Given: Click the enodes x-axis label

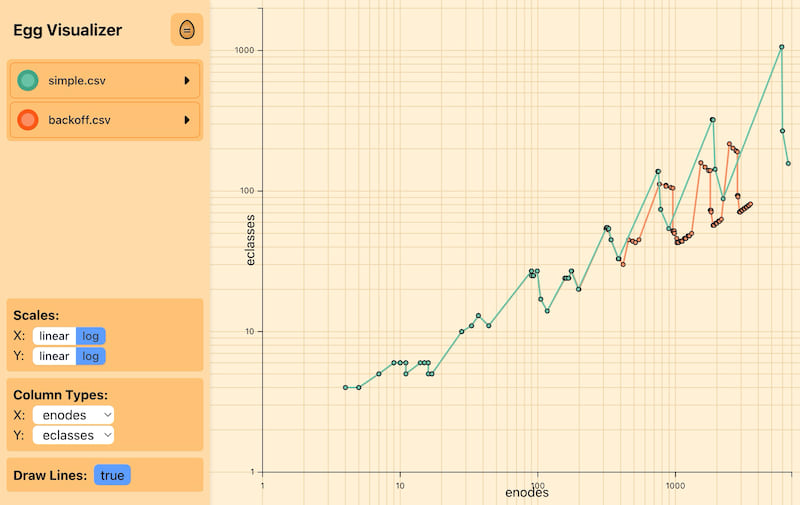Looking at the screenshot, I should (x=526, y=493).
